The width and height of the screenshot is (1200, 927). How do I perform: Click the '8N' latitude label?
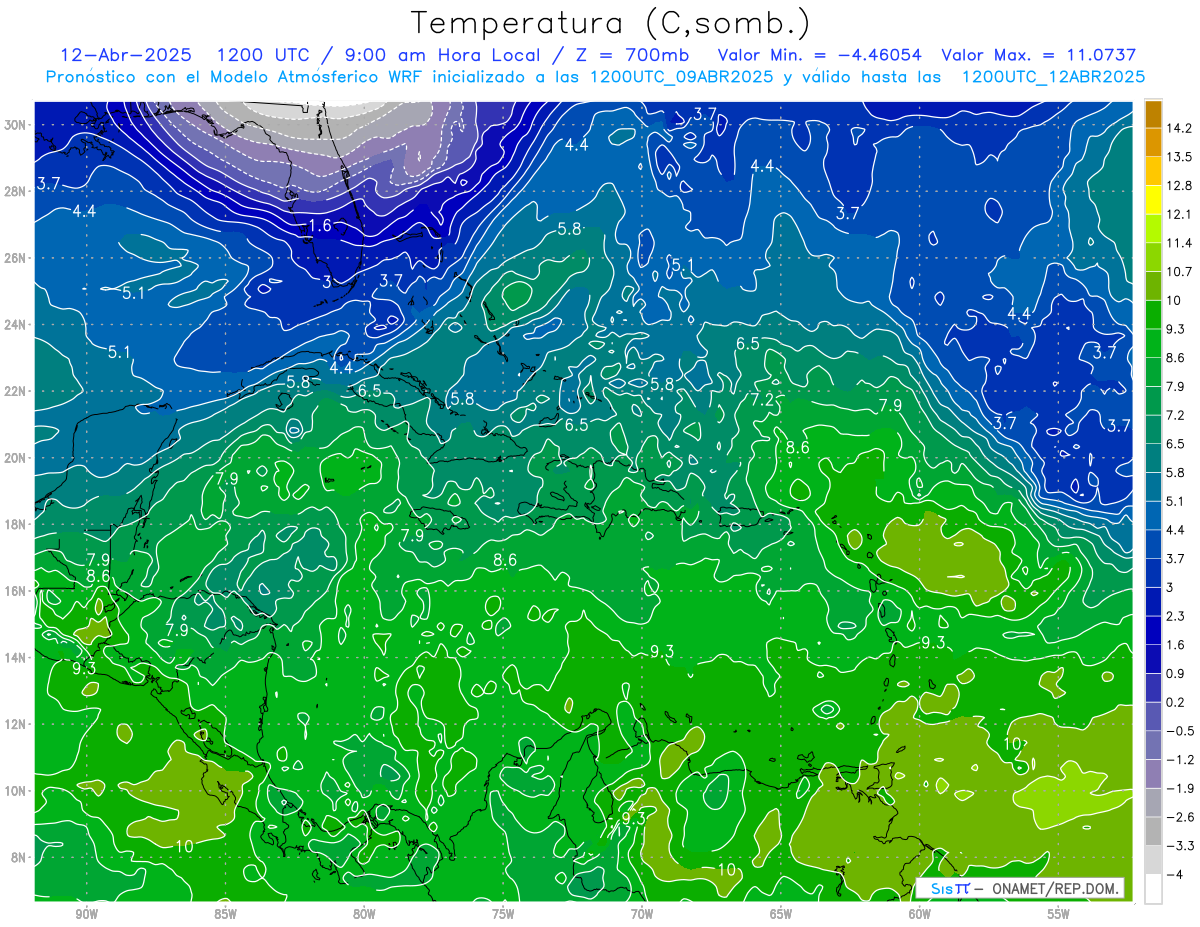click(19, 857)
